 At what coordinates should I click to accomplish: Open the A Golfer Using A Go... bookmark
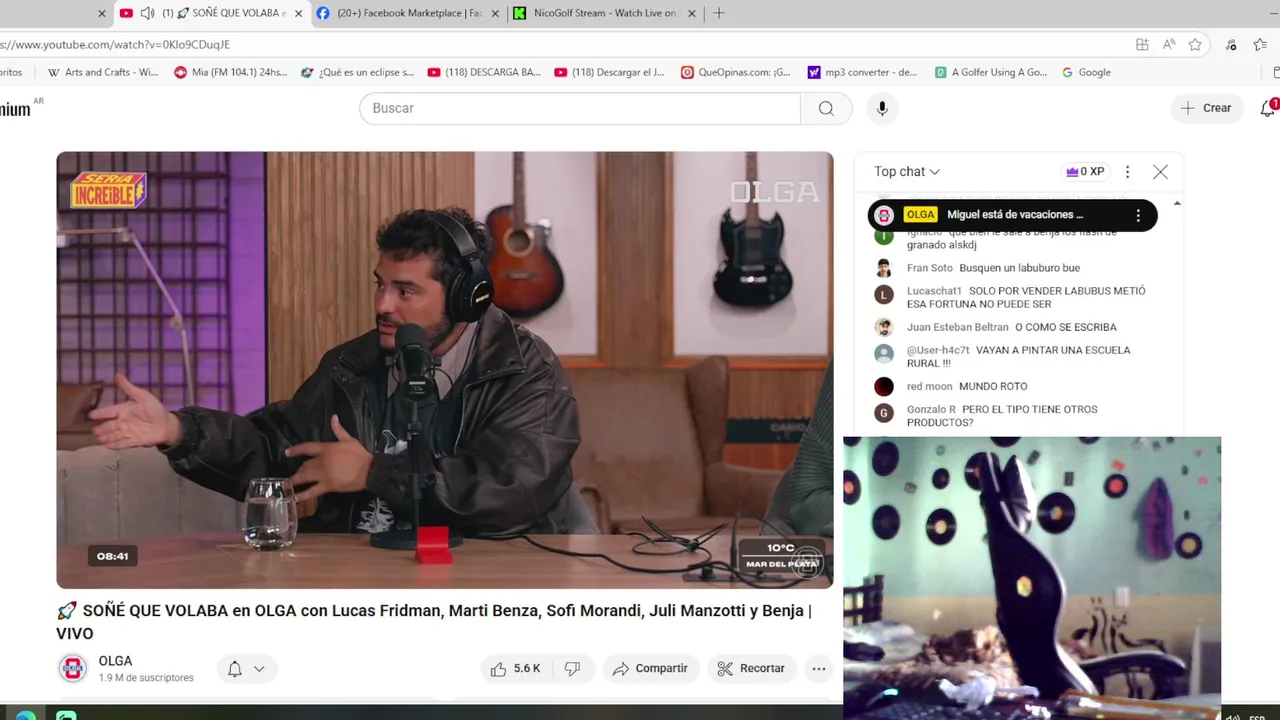click(991, 72)
